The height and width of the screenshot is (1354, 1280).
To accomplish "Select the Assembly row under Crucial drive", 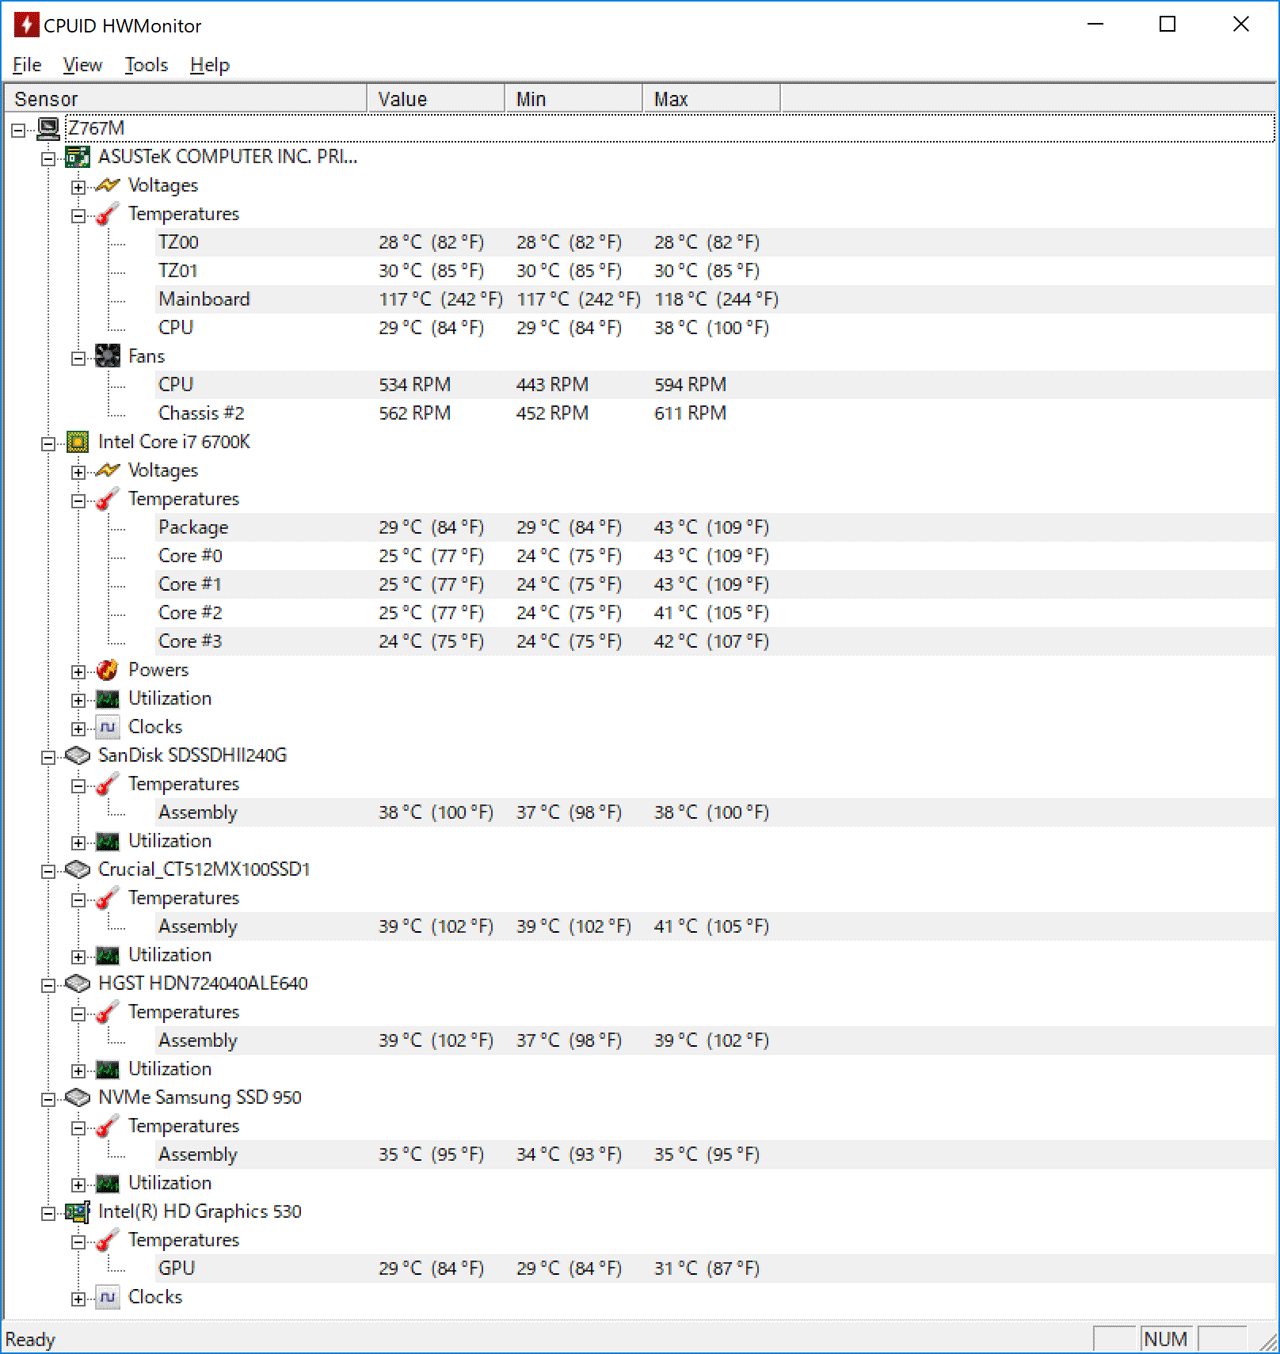I will coord(716,926).
